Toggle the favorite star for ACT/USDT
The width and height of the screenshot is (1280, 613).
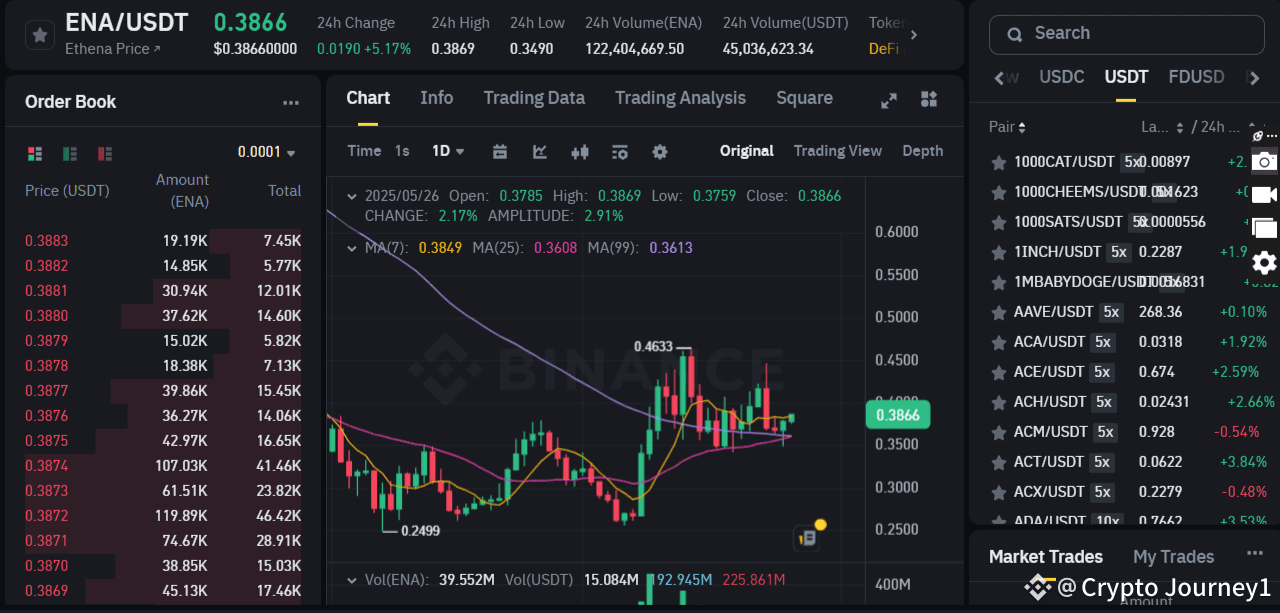point(997,462)
